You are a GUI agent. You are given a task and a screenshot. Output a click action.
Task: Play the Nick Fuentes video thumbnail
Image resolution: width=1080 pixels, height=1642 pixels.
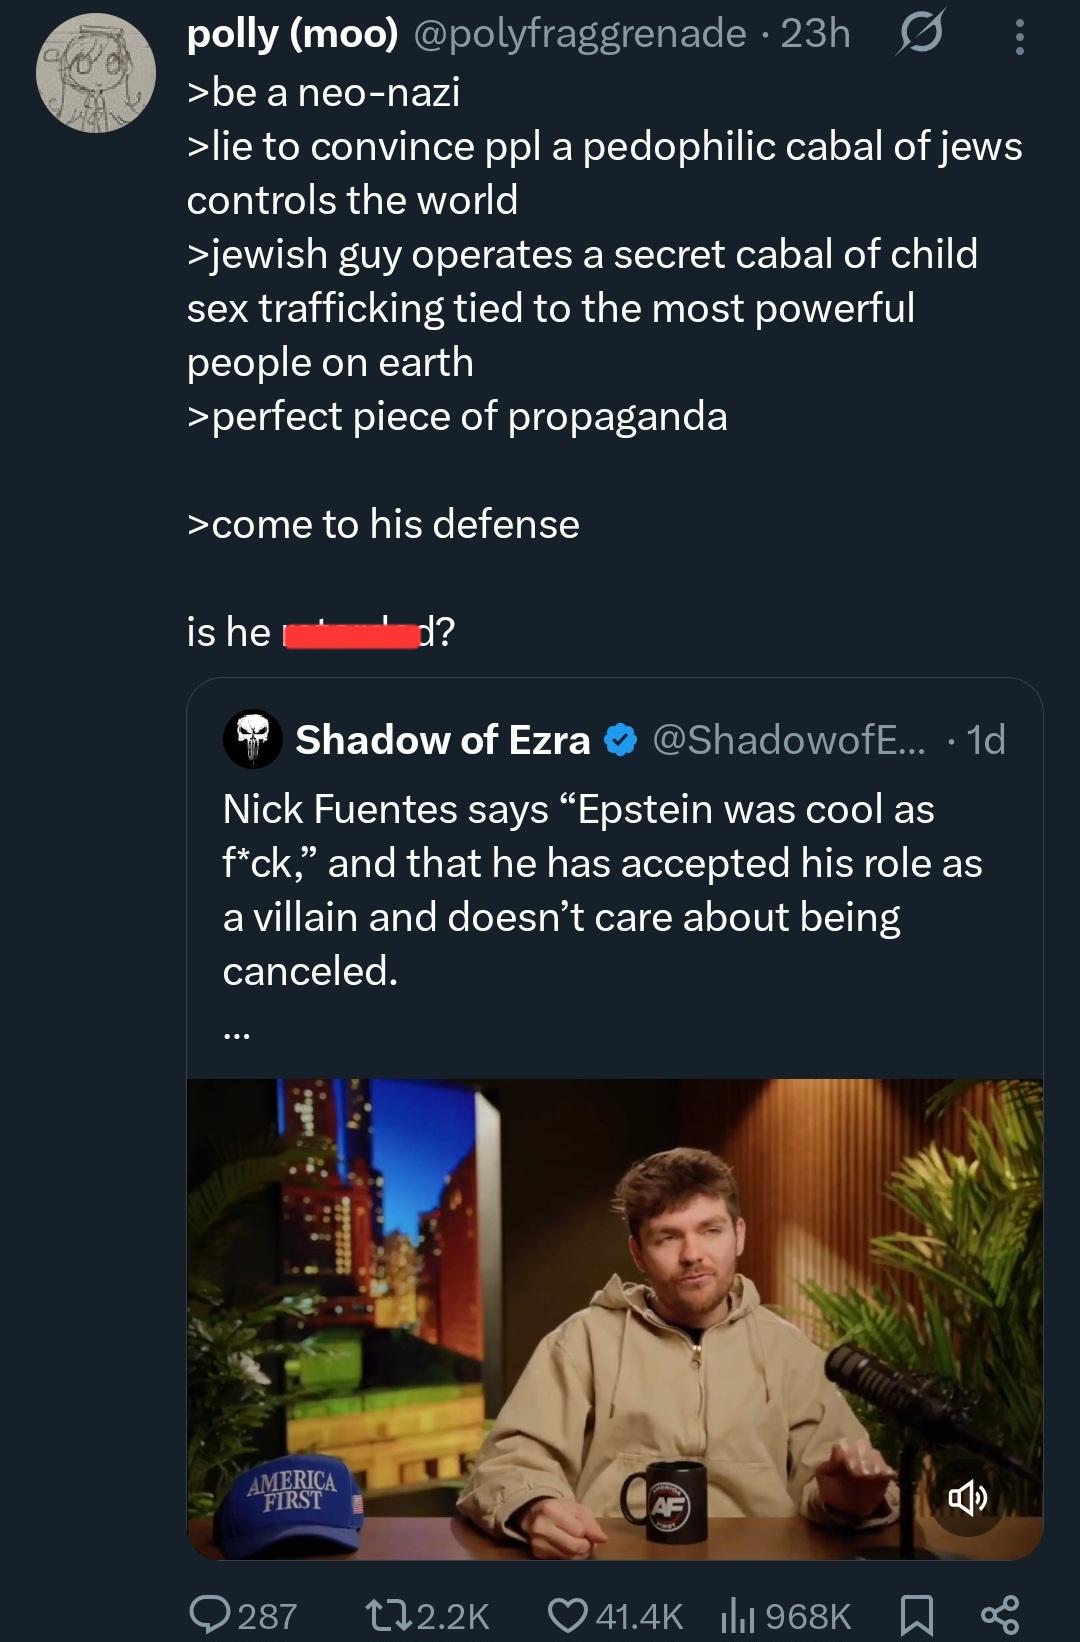click(x=614, y=1318)
